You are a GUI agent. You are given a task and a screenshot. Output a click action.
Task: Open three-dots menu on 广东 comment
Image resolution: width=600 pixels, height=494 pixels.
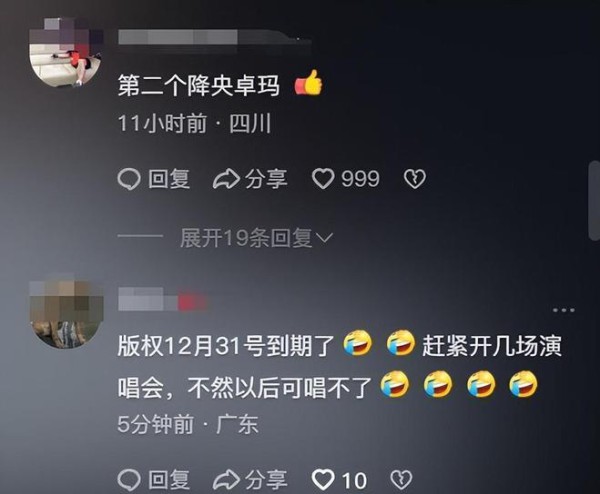(564, 310)
